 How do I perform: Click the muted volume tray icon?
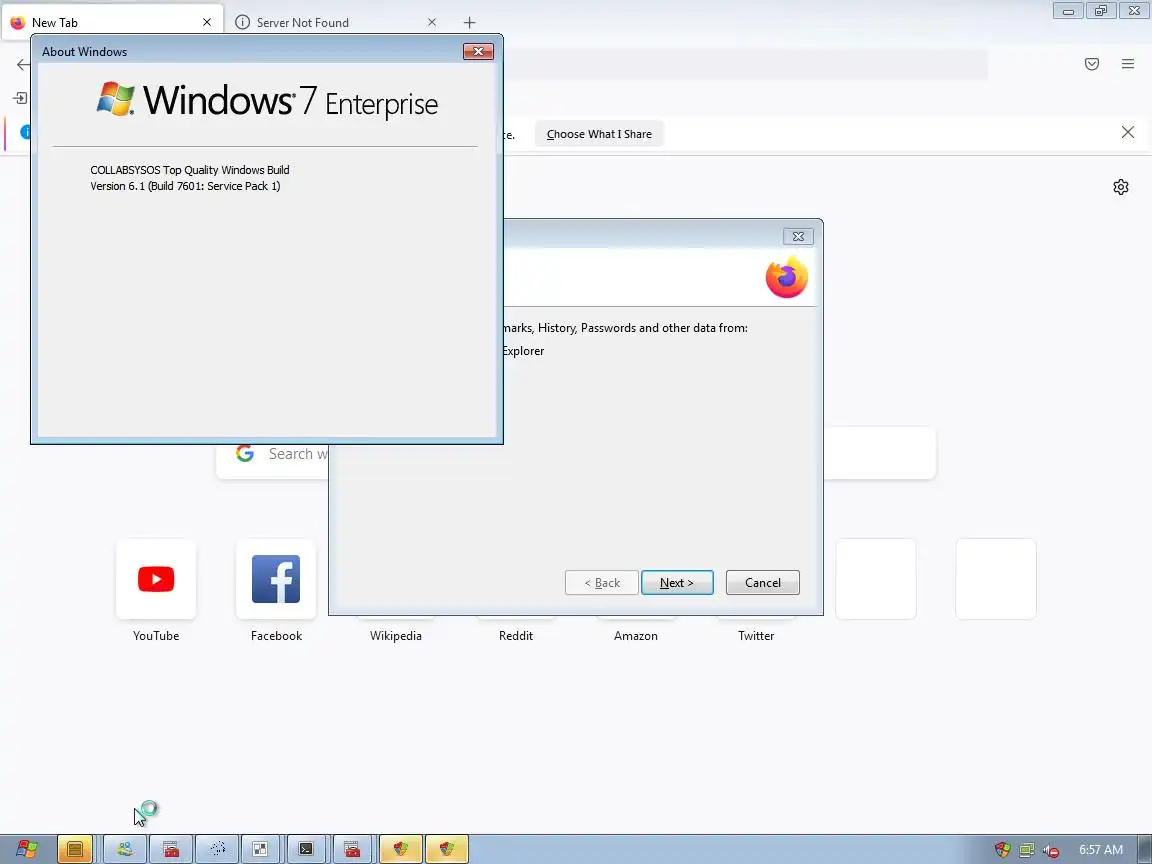tap(1051, 850)
